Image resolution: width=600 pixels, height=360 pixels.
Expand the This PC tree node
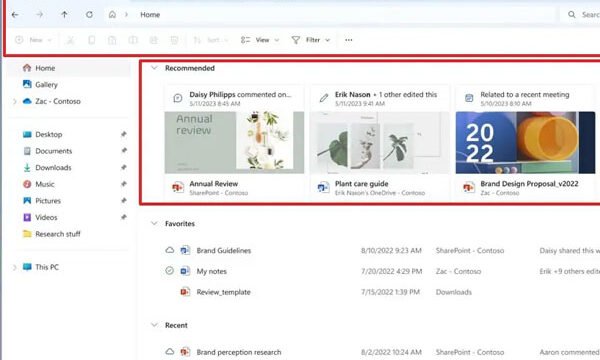coord(15,267)
